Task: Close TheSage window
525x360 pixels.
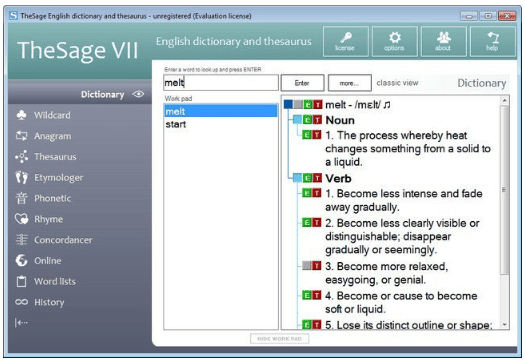Action: click(507, 16)
